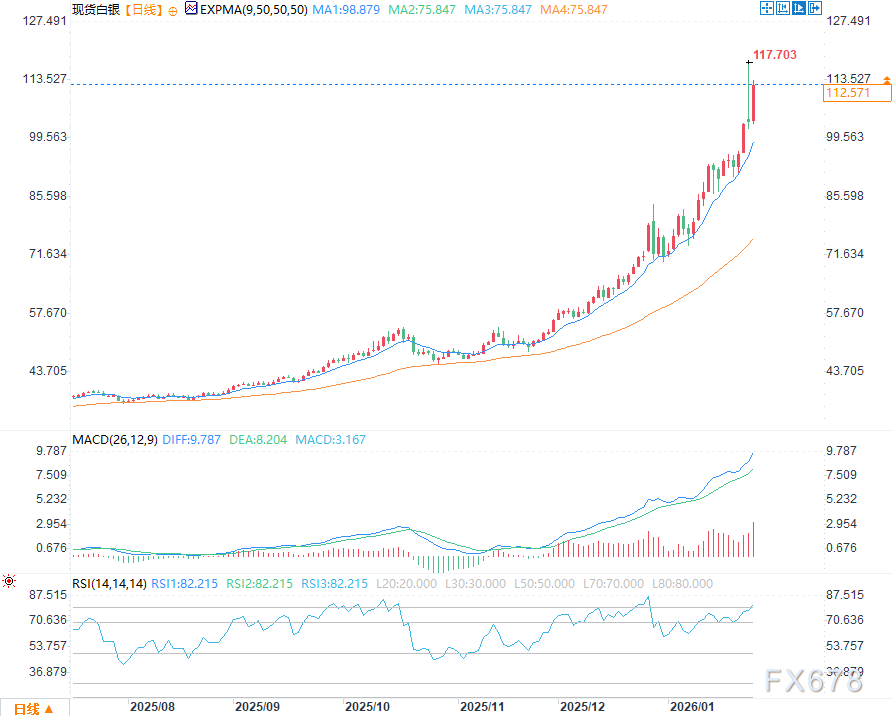Click the orange circle icon beside 日线
The width and height of the screenshot is (893, 716).
click(x=174, y=9)
